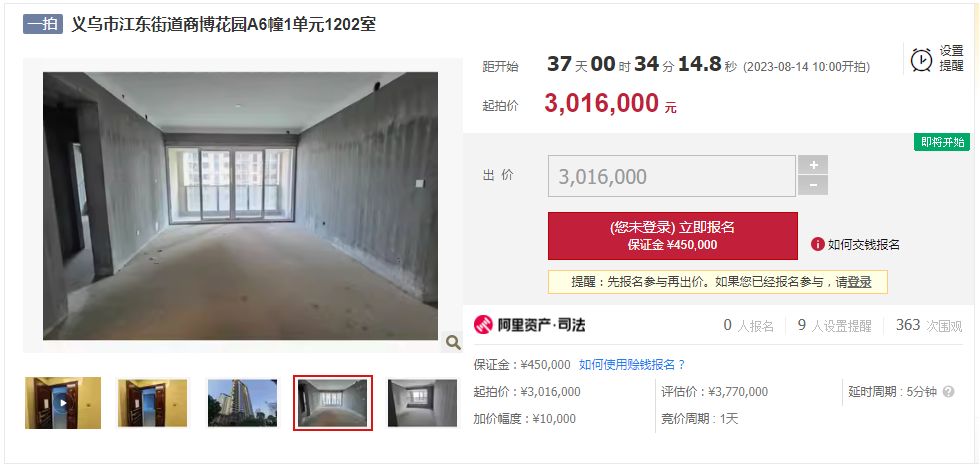Select the last room thumbnail on the right
The width and height of the screenshot is (979, 467).
(423, 403)
